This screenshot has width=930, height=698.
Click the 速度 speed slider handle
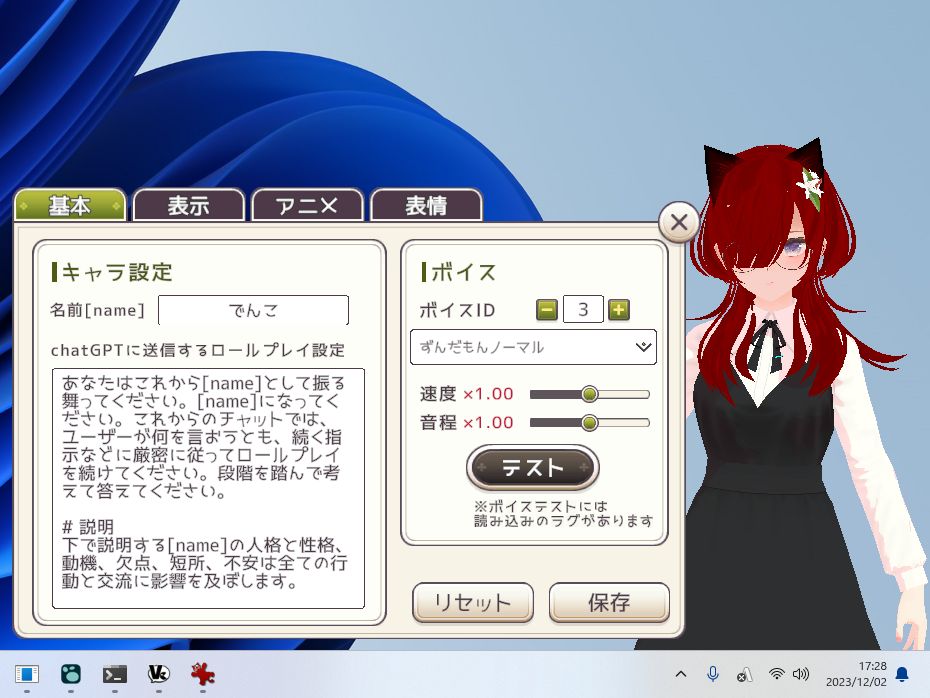click(x=589, y=394)
